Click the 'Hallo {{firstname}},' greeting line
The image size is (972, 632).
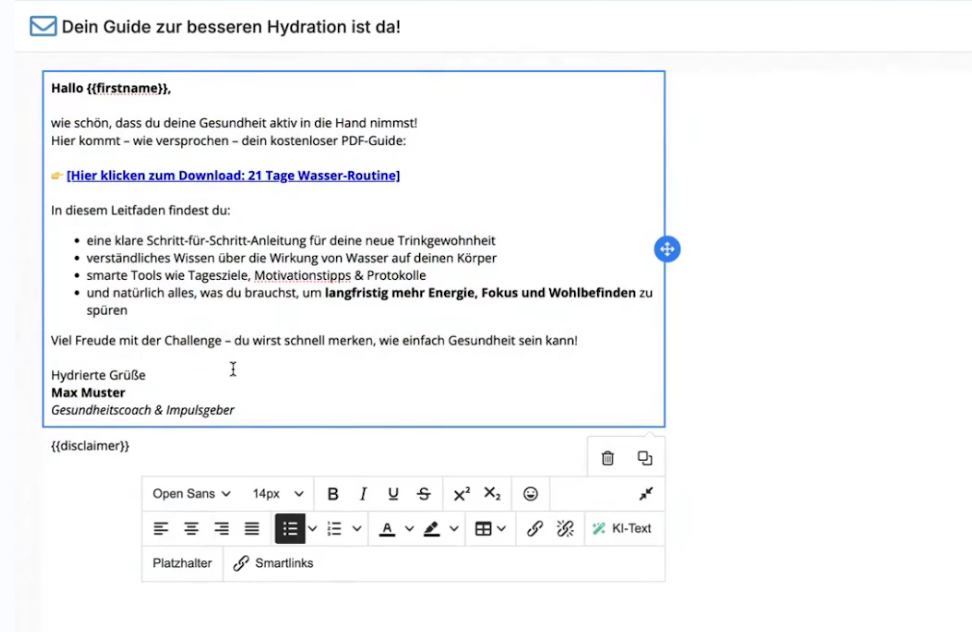pyautogui.click(x=111, y=89)
